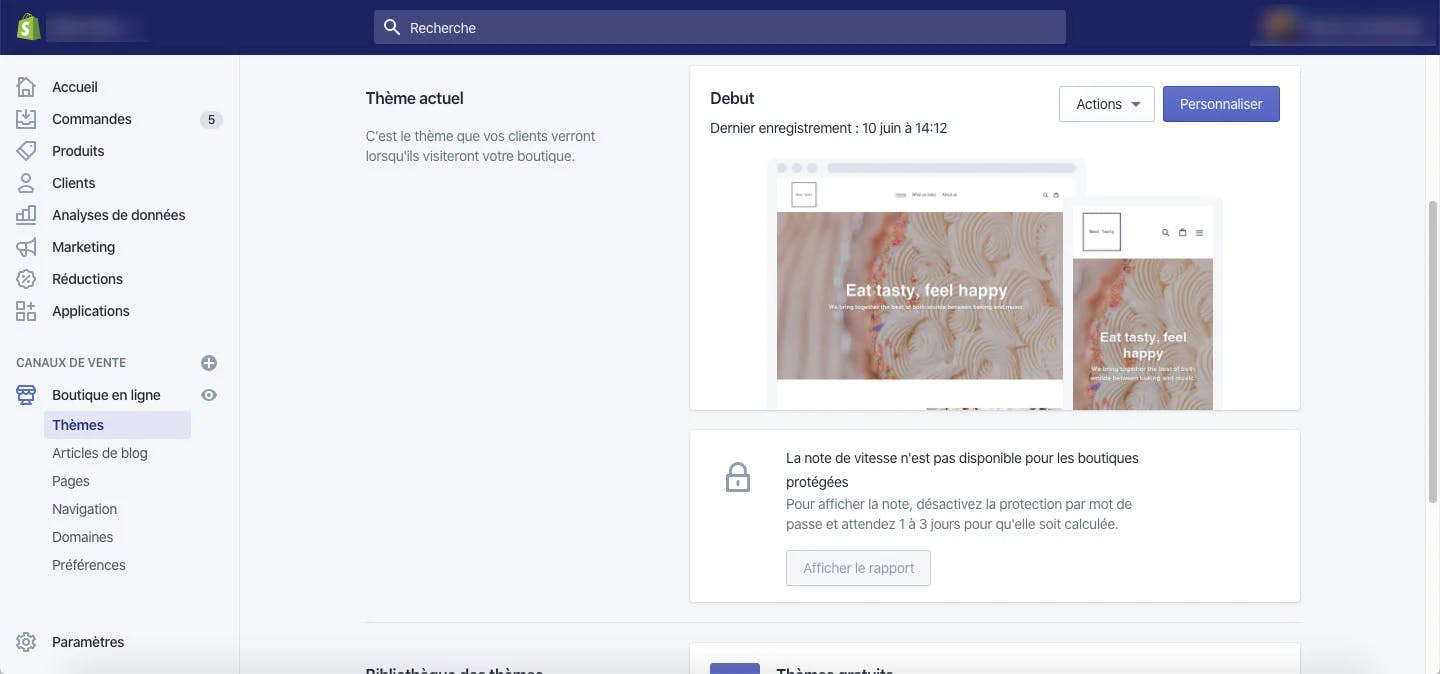Viewport: 1440px width, 674px height.
Task: View online store via eye icon
Action: tap(209, 395)
